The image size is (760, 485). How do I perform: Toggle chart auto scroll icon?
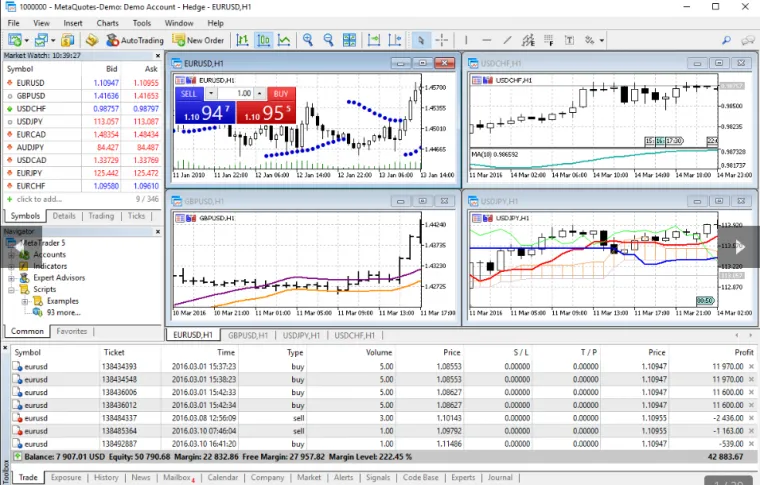(x=374, y=40)
